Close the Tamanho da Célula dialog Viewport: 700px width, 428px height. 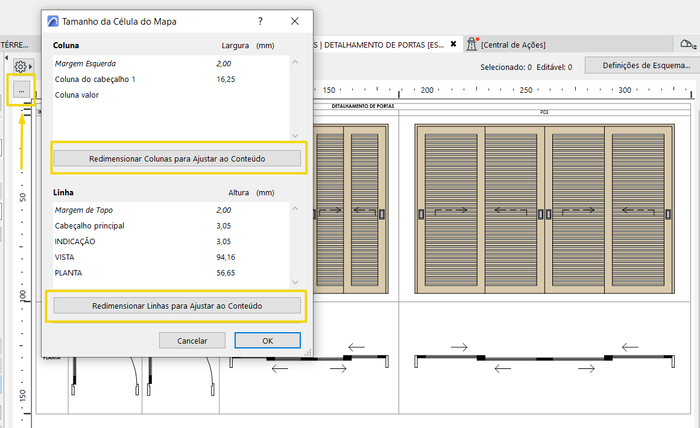pyautogui.click(x=295, y=21)
